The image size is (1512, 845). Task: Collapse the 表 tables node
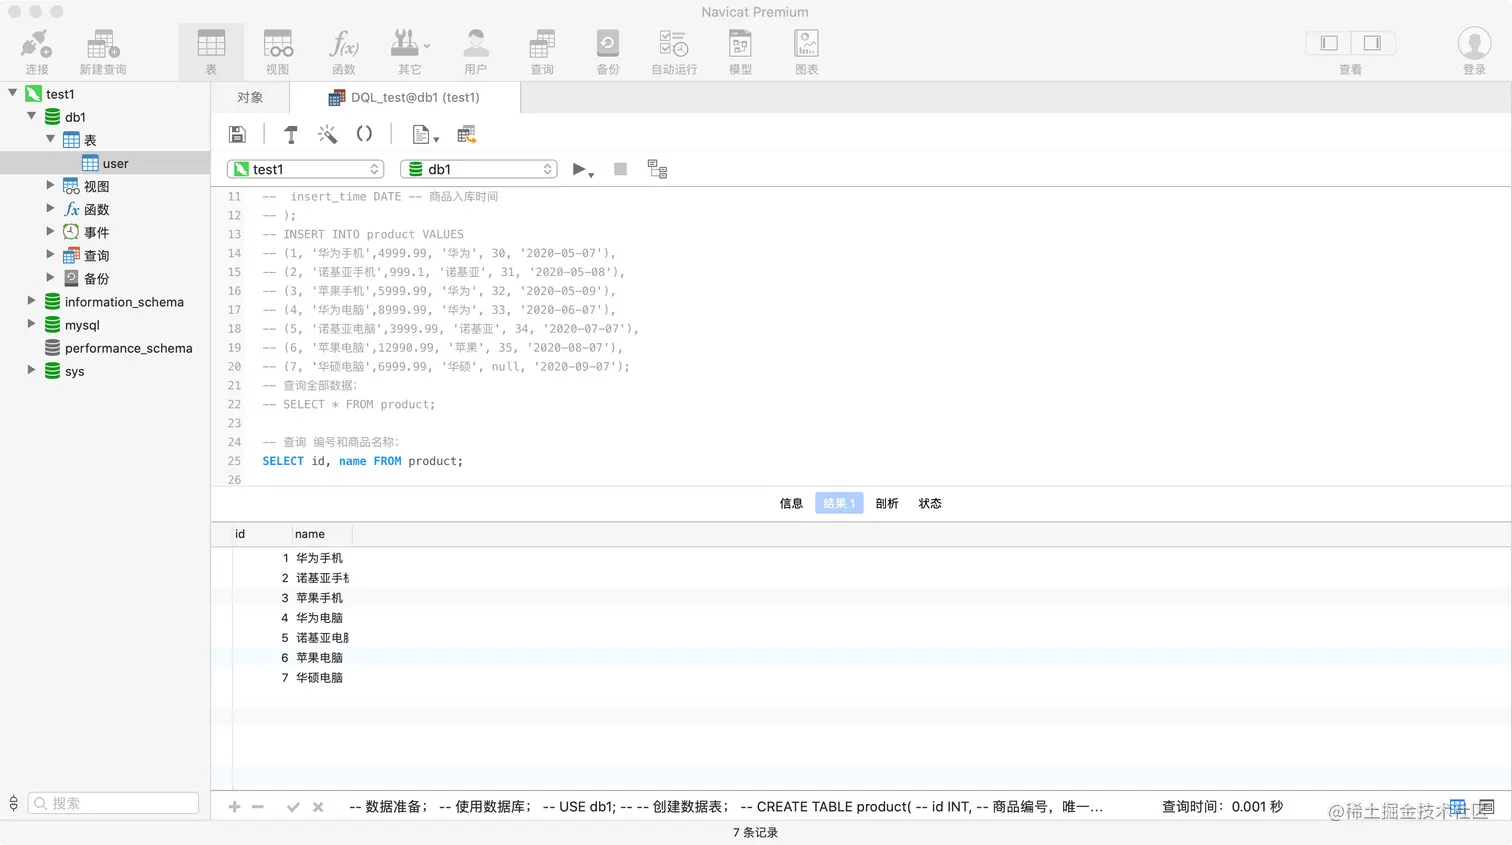(51, 139)
